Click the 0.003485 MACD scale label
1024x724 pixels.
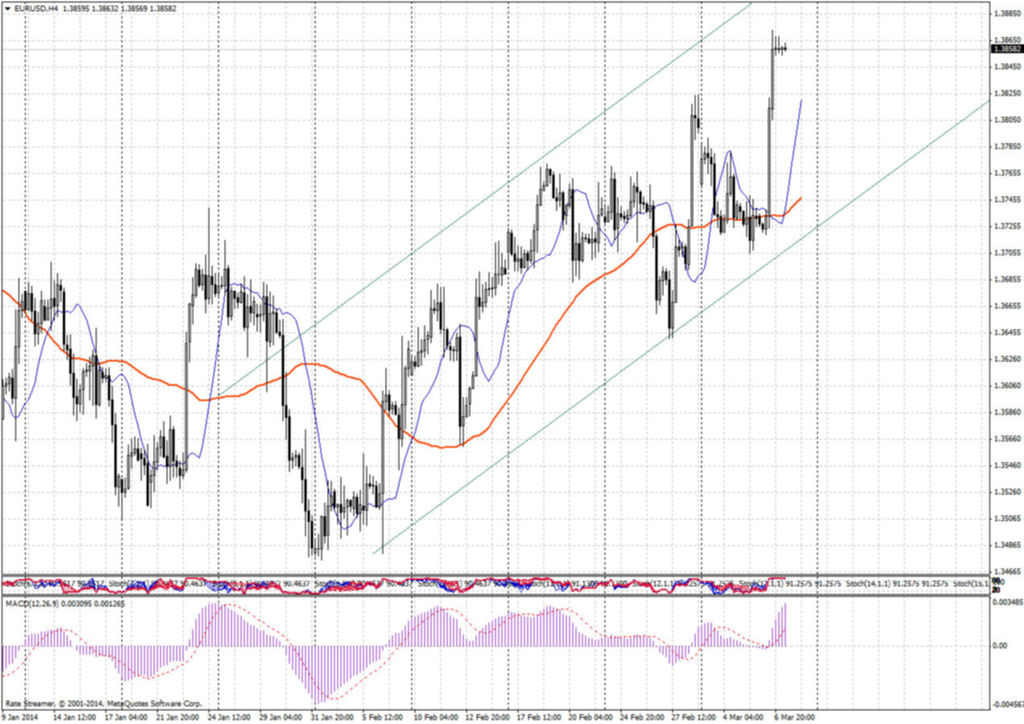tap(1005, 601)
